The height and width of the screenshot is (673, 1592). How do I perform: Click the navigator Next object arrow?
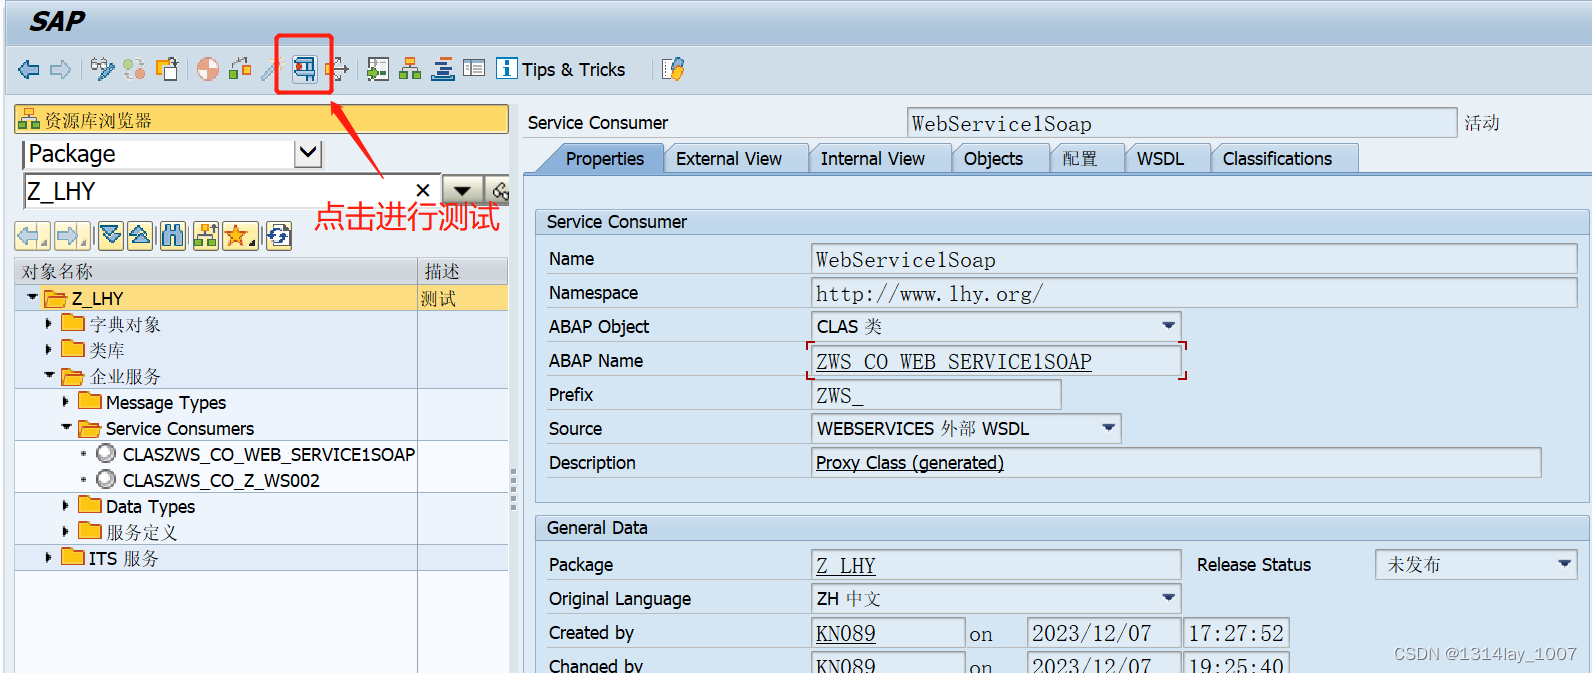[x=72, y=236]
